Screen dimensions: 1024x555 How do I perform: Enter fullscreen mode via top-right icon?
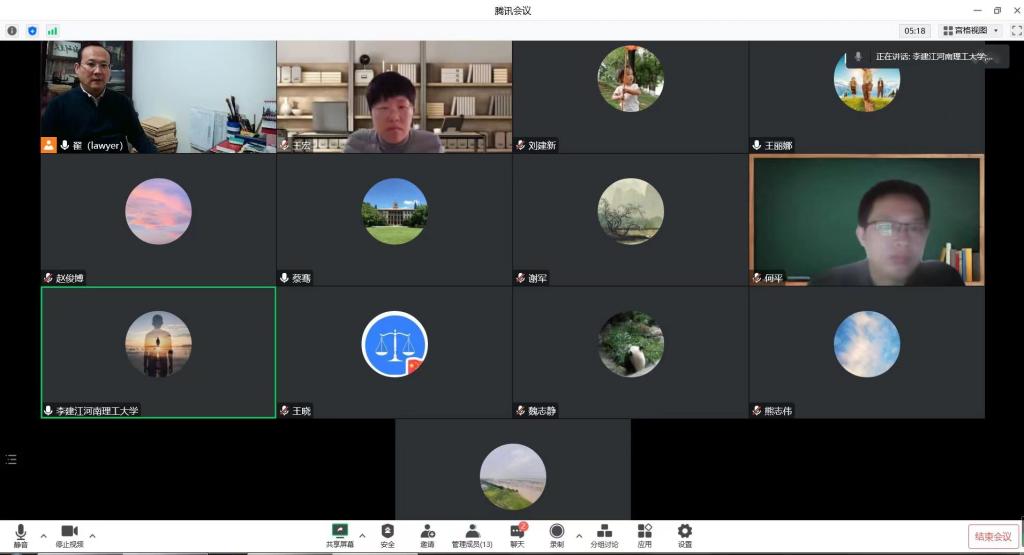(x=1016, y=31)
